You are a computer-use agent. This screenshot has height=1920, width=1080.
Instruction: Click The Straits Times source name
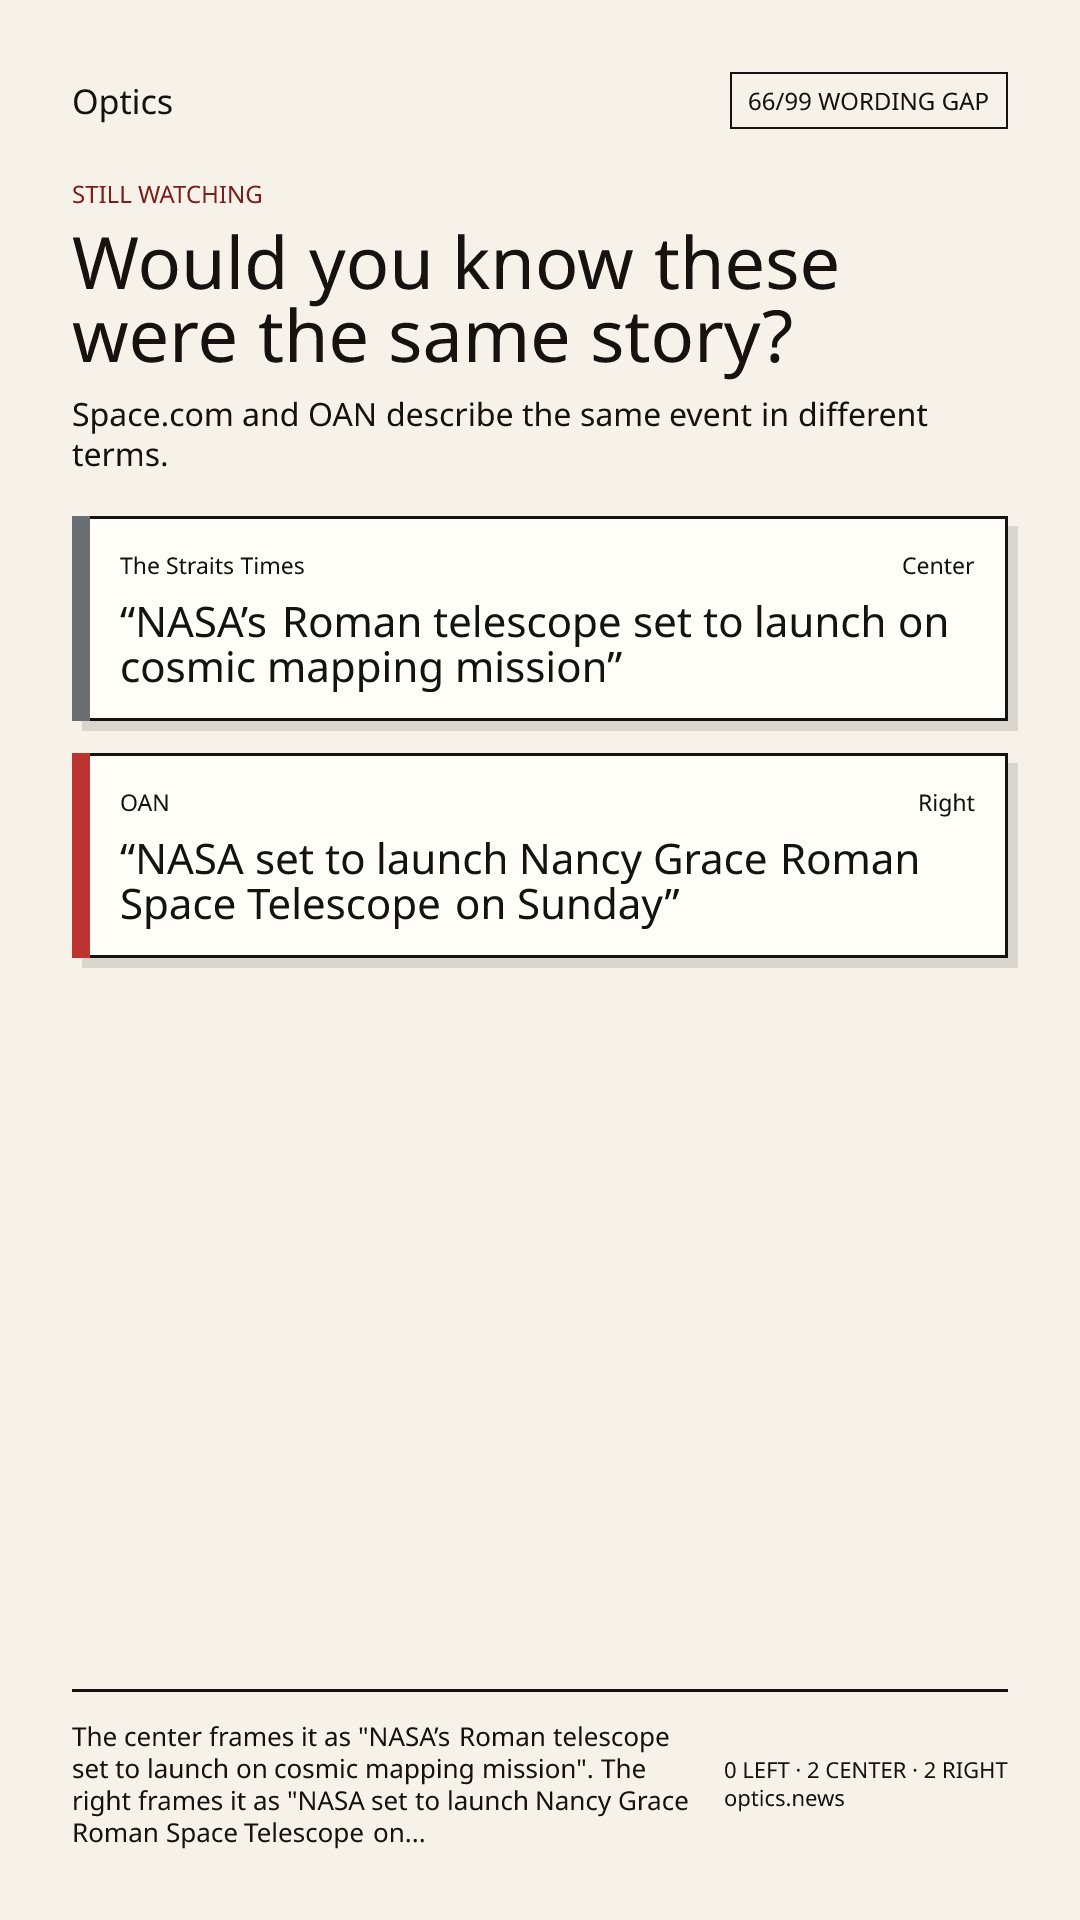coord(212,566)
